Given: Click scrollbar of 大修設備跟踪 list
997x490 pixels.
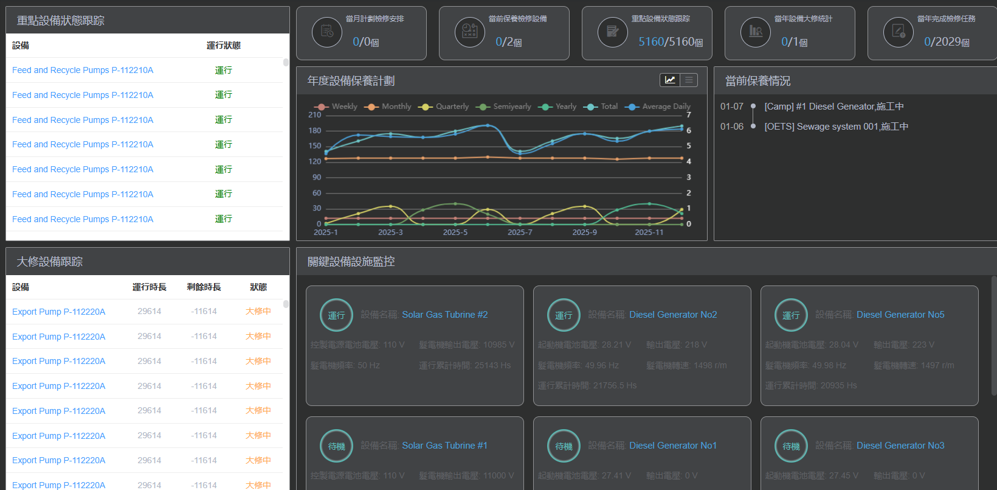Looking at the screenshot, I should (x=285, y=304).
